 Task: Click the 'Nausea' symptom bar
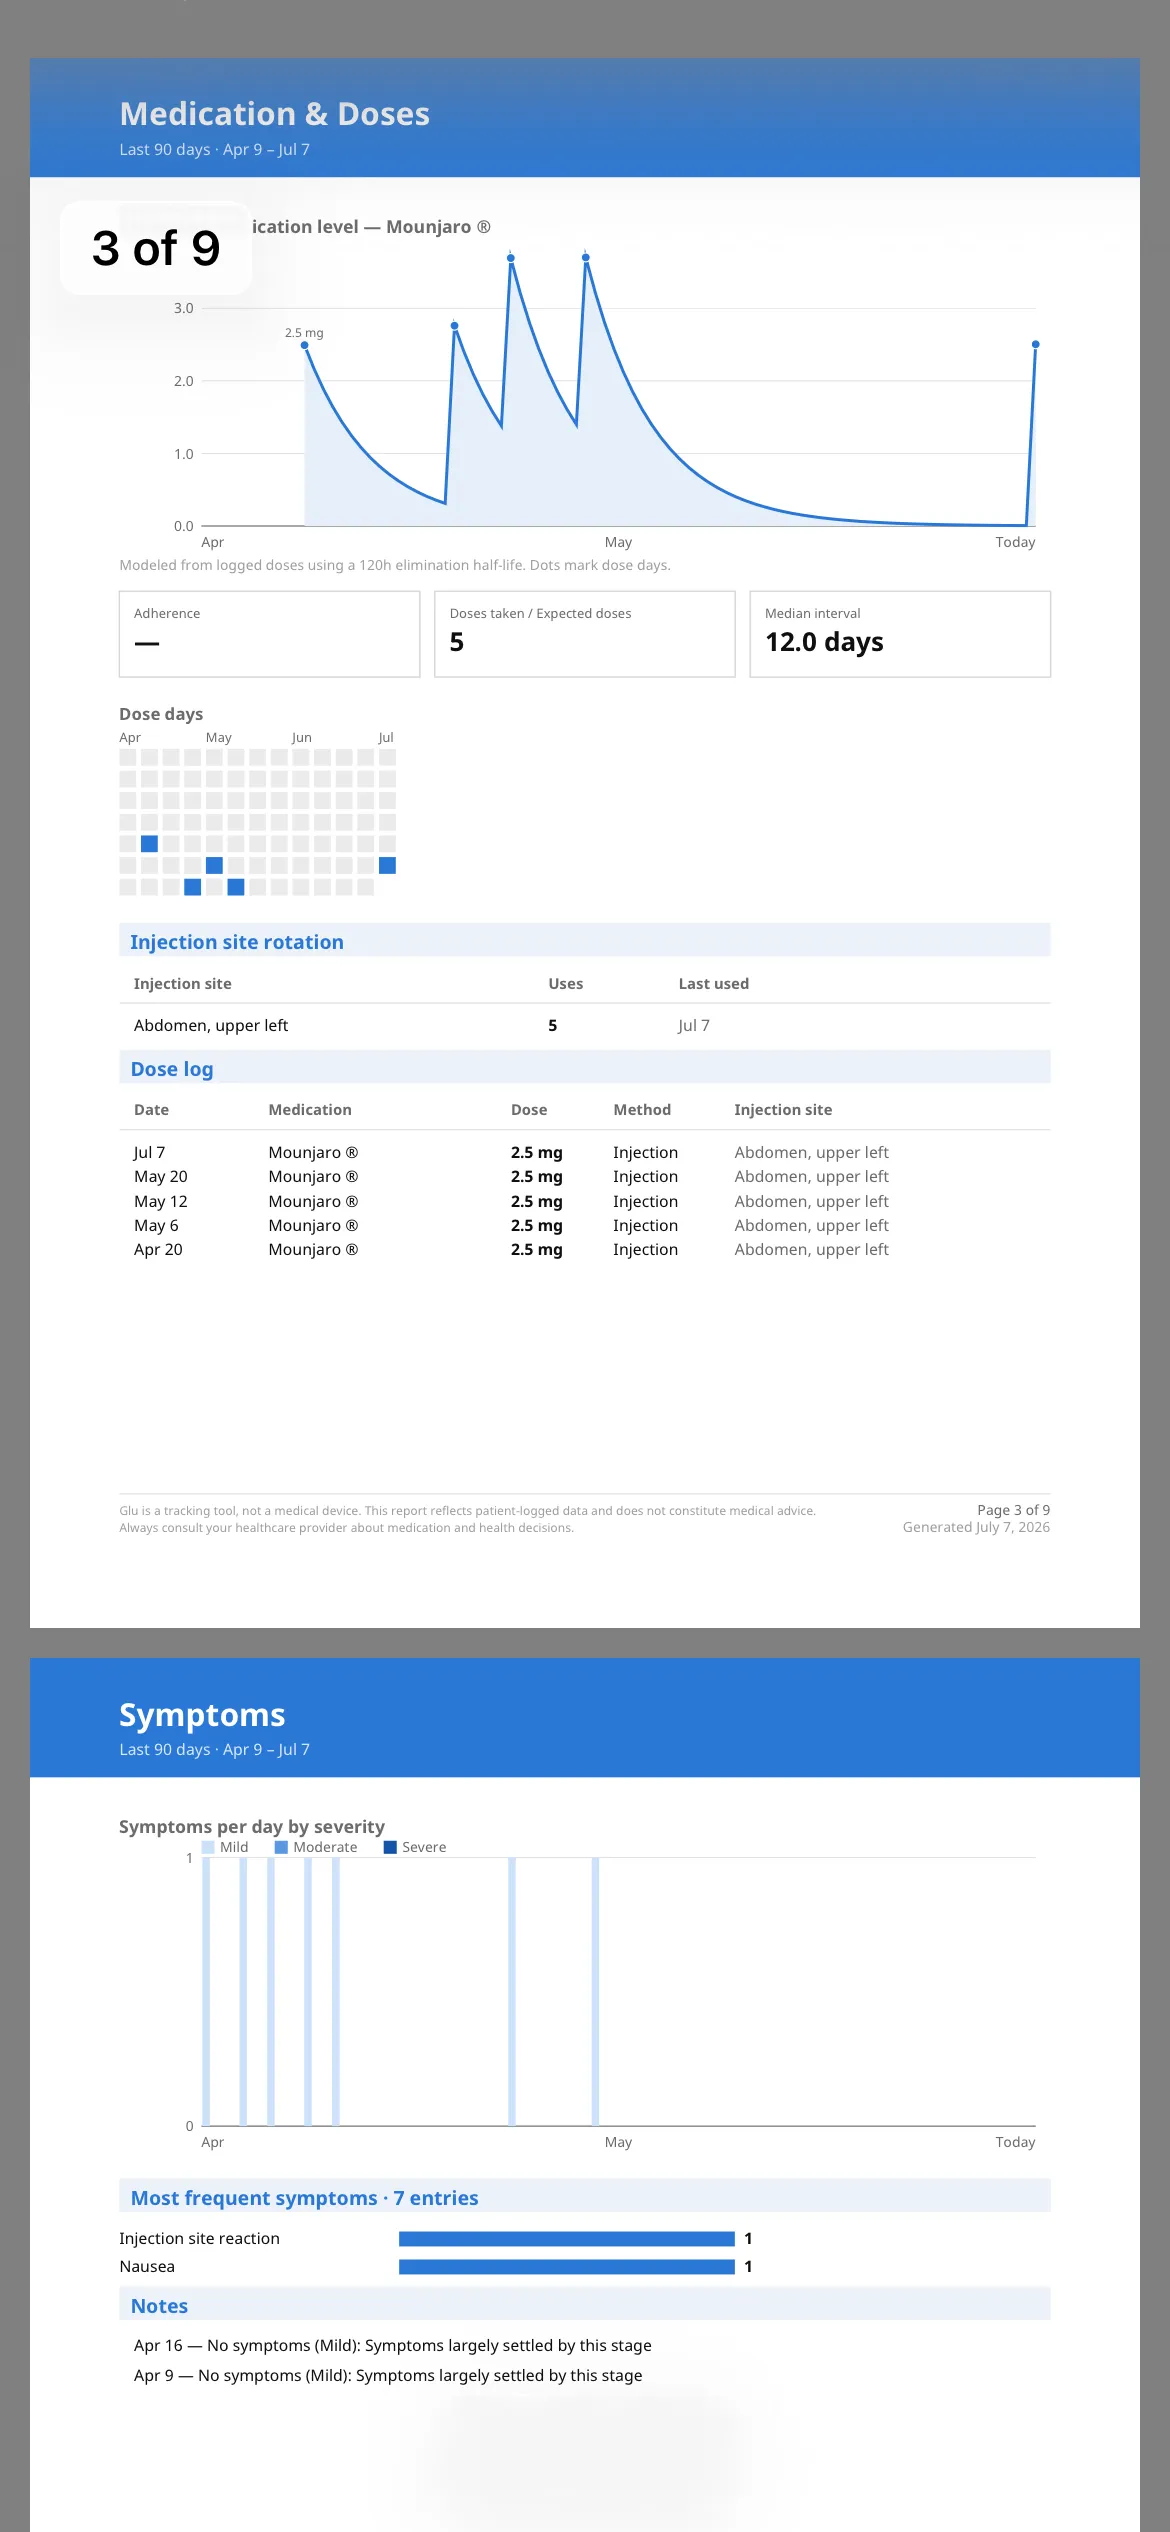pyautogui.click(x=567, y=2266)
